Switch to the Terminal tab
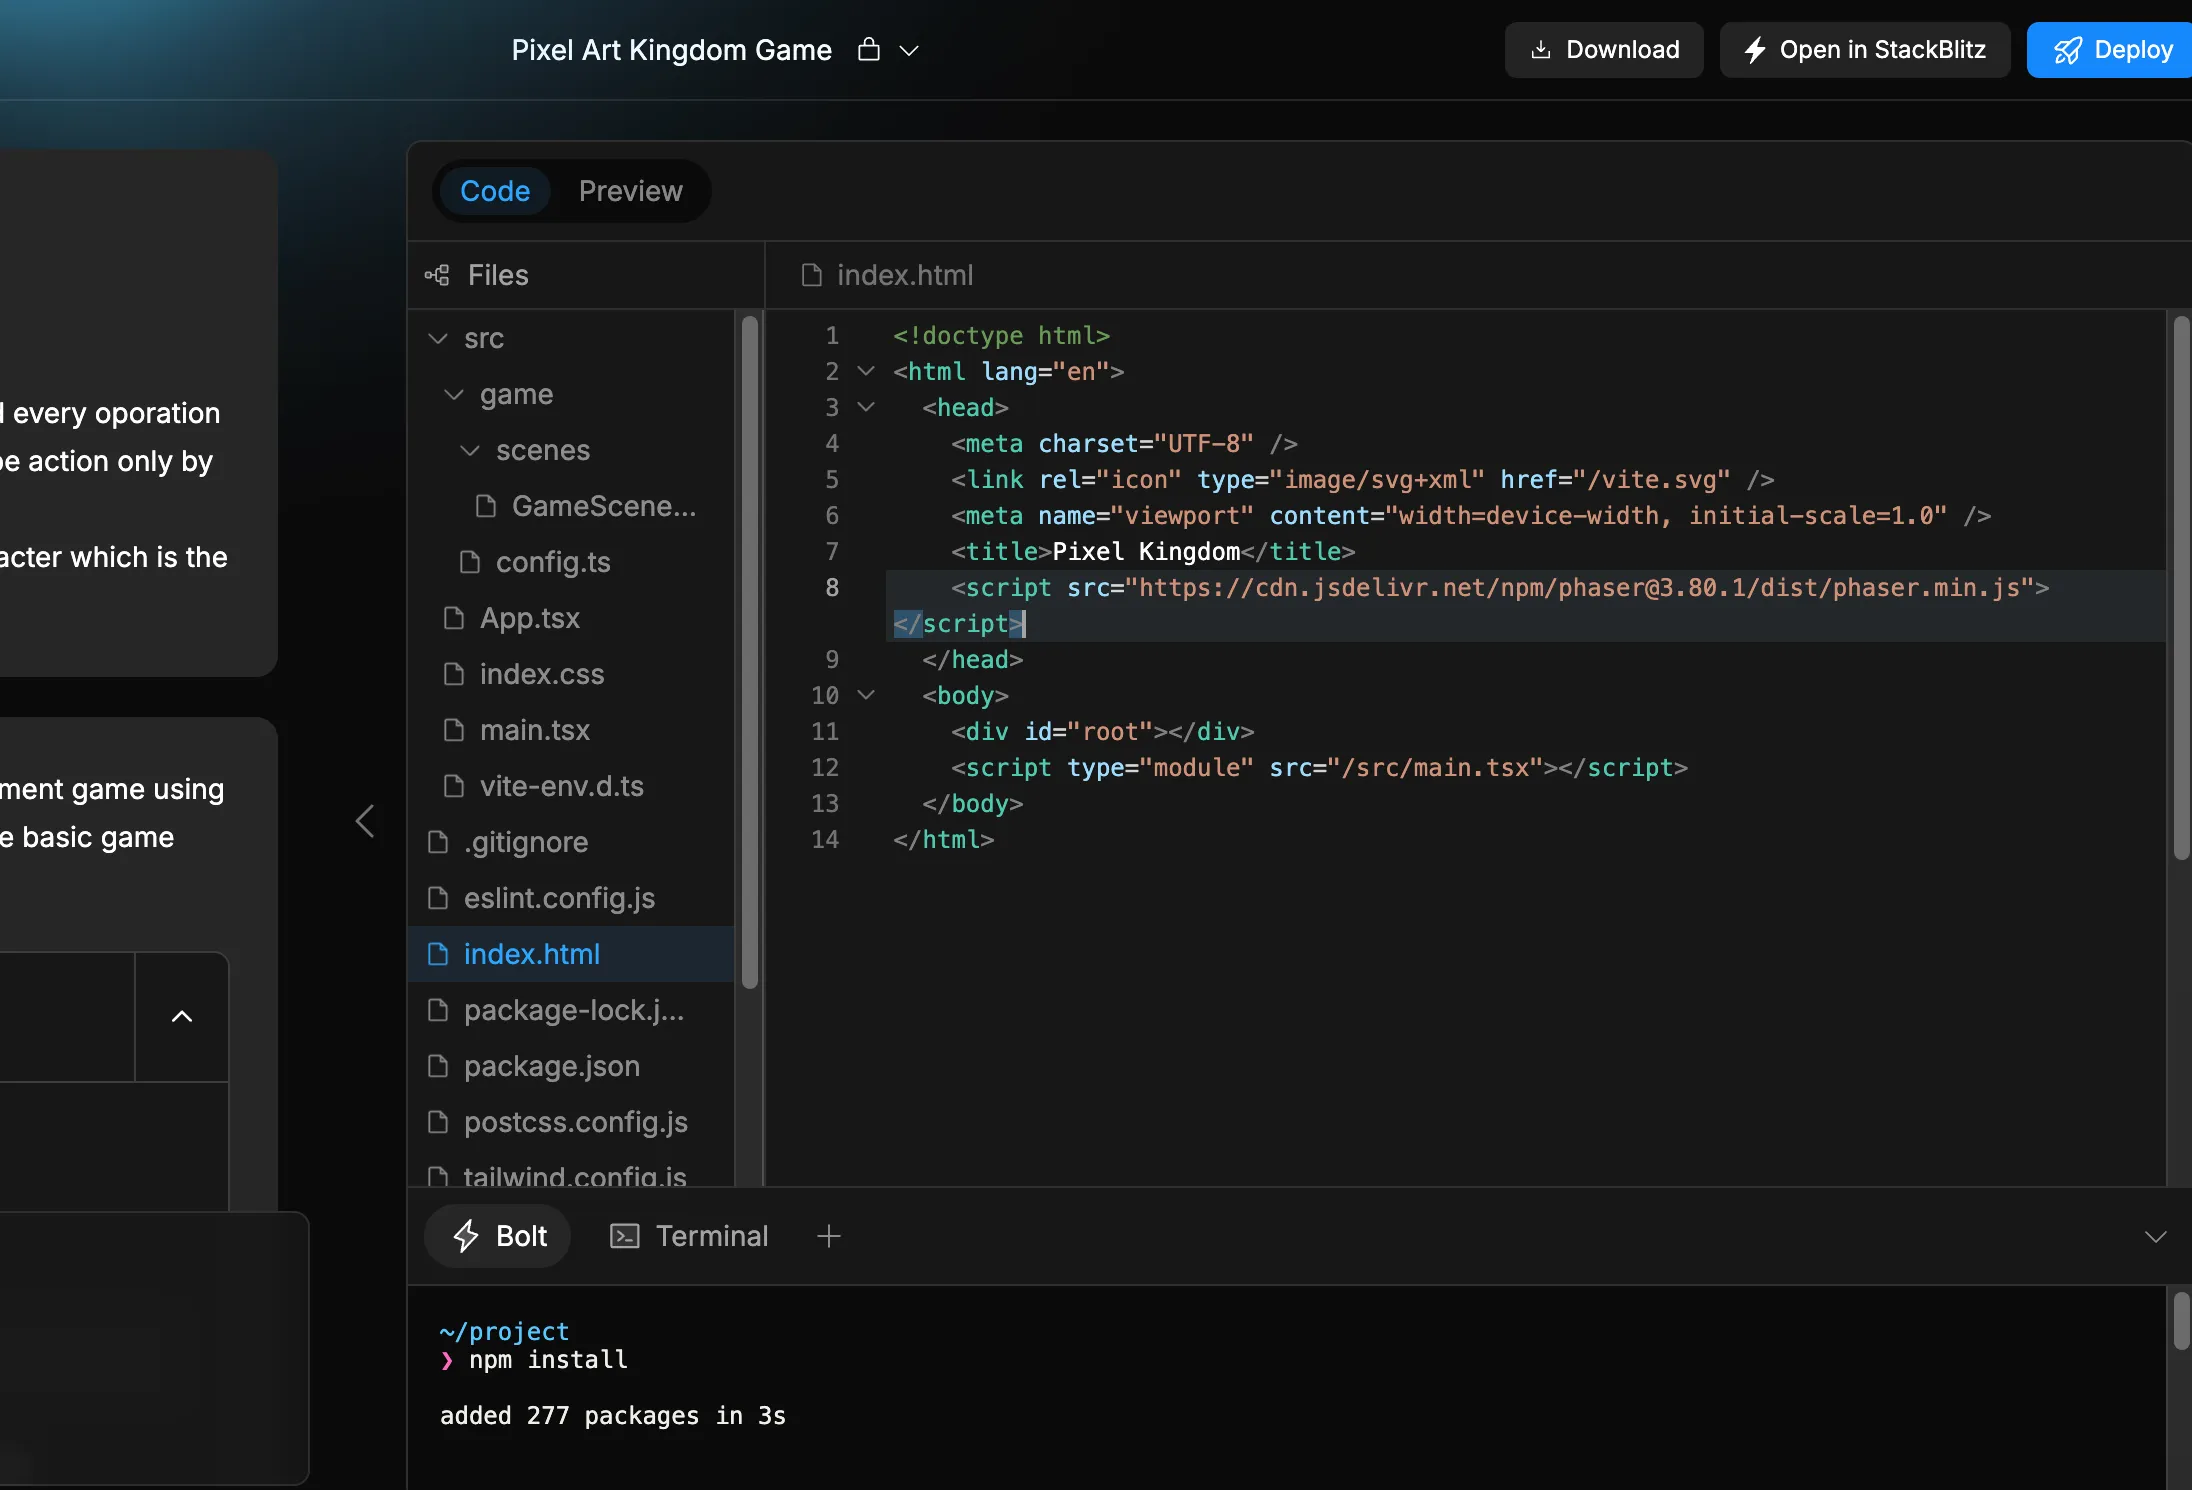The height and width of the screenshot is (1490, 2192). 689,1236
